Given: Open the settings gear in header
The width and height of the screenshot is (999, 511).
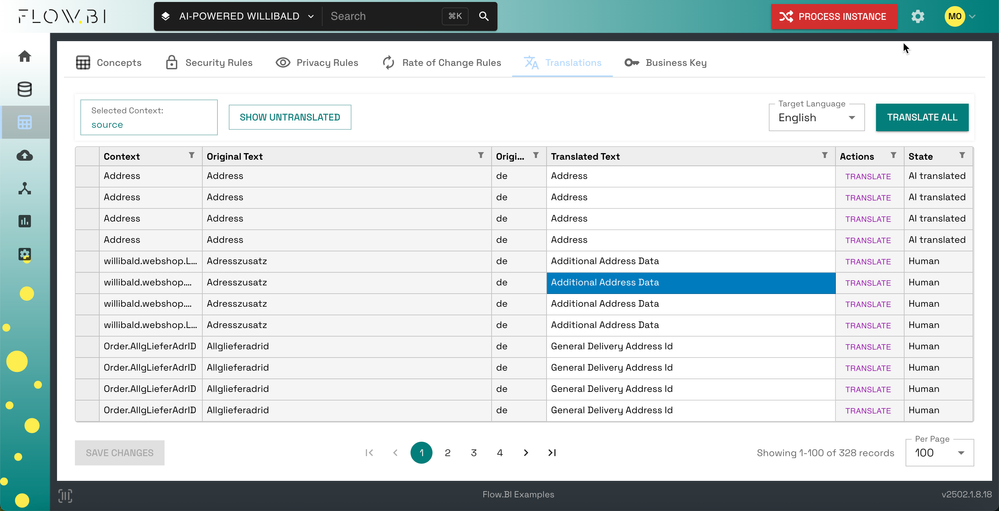Looking at the screenshot, I should pyautogui.click(x=917, y=17).
